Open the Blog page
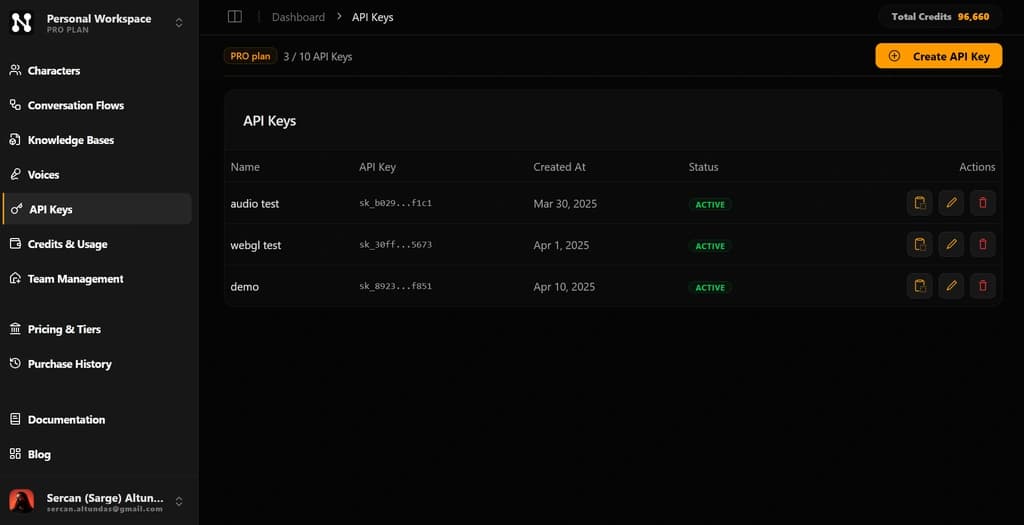 pyautogui.click(x=97, y=454)
